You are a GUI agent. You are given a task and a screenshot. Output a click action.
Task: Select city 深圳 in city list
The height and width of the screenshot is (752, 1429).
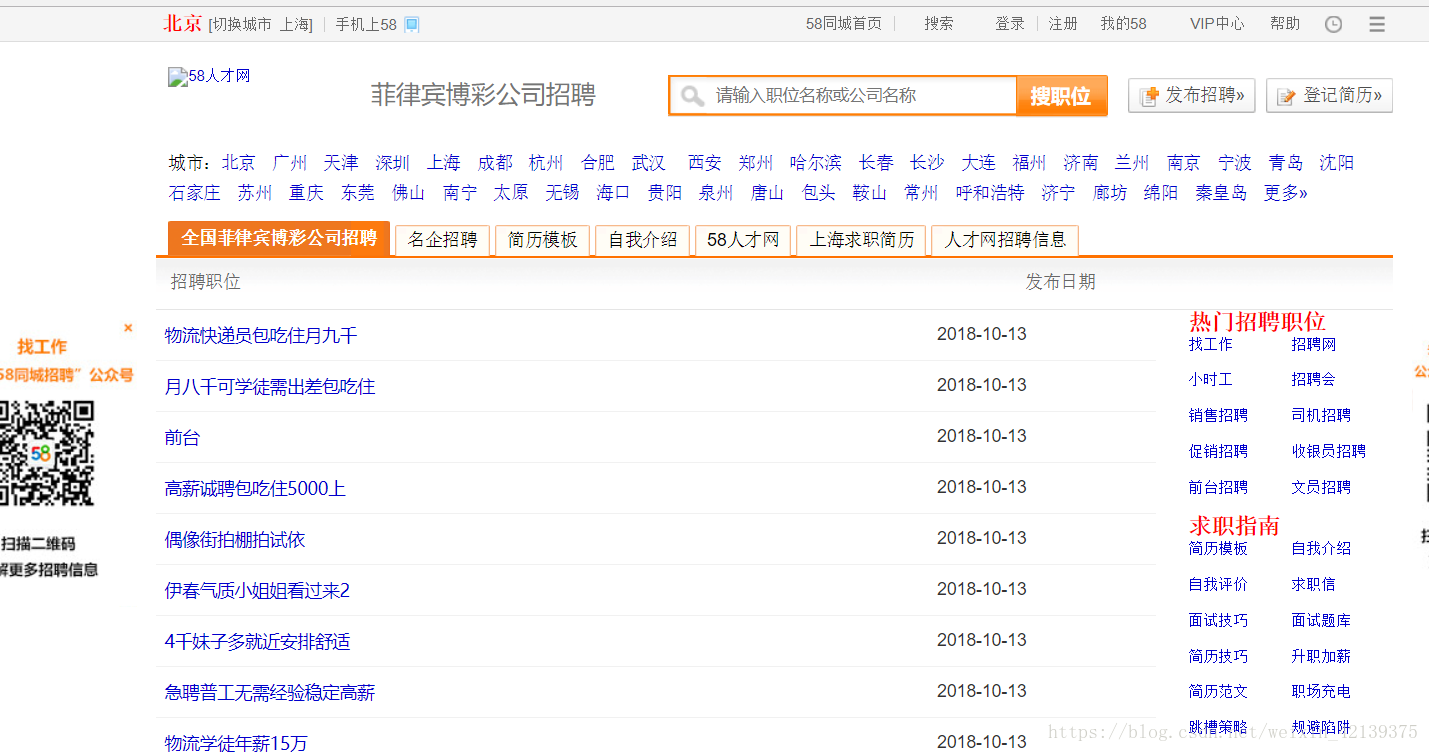pyautogui.click(x=393, y=163)
